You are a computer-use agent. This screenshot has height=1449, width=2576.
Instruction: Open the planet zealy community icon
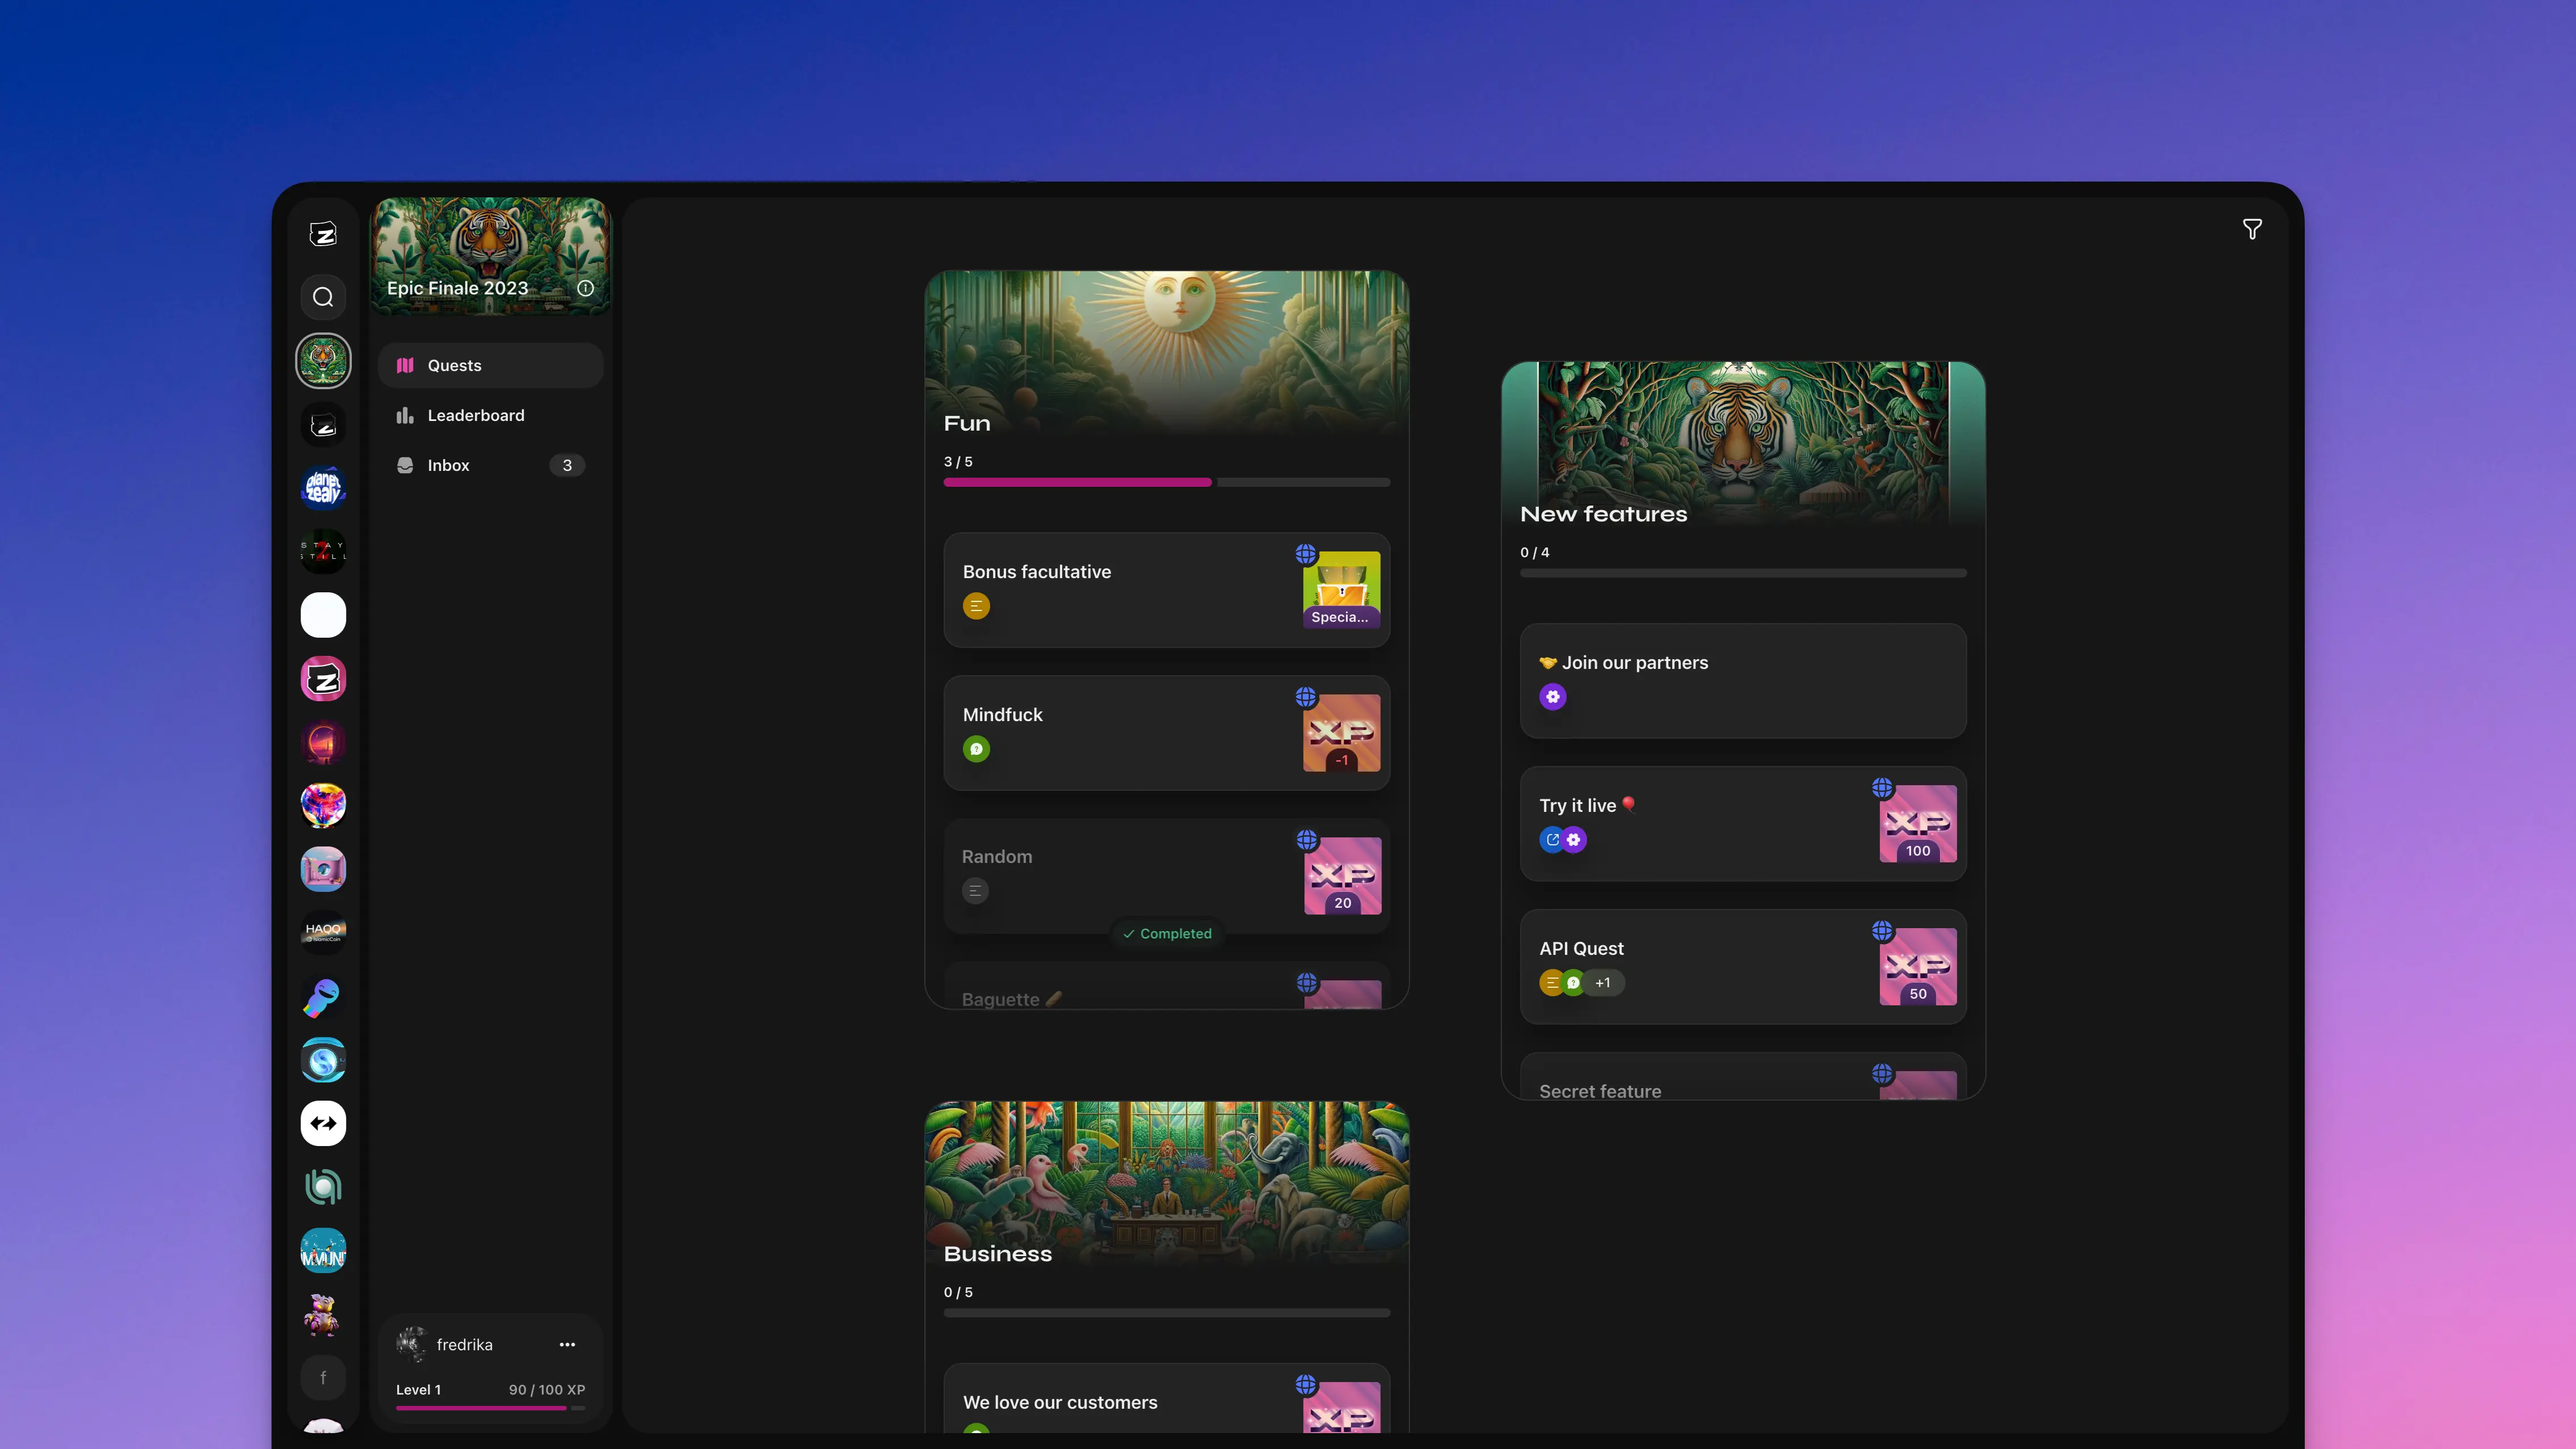[x=323, y=488]
